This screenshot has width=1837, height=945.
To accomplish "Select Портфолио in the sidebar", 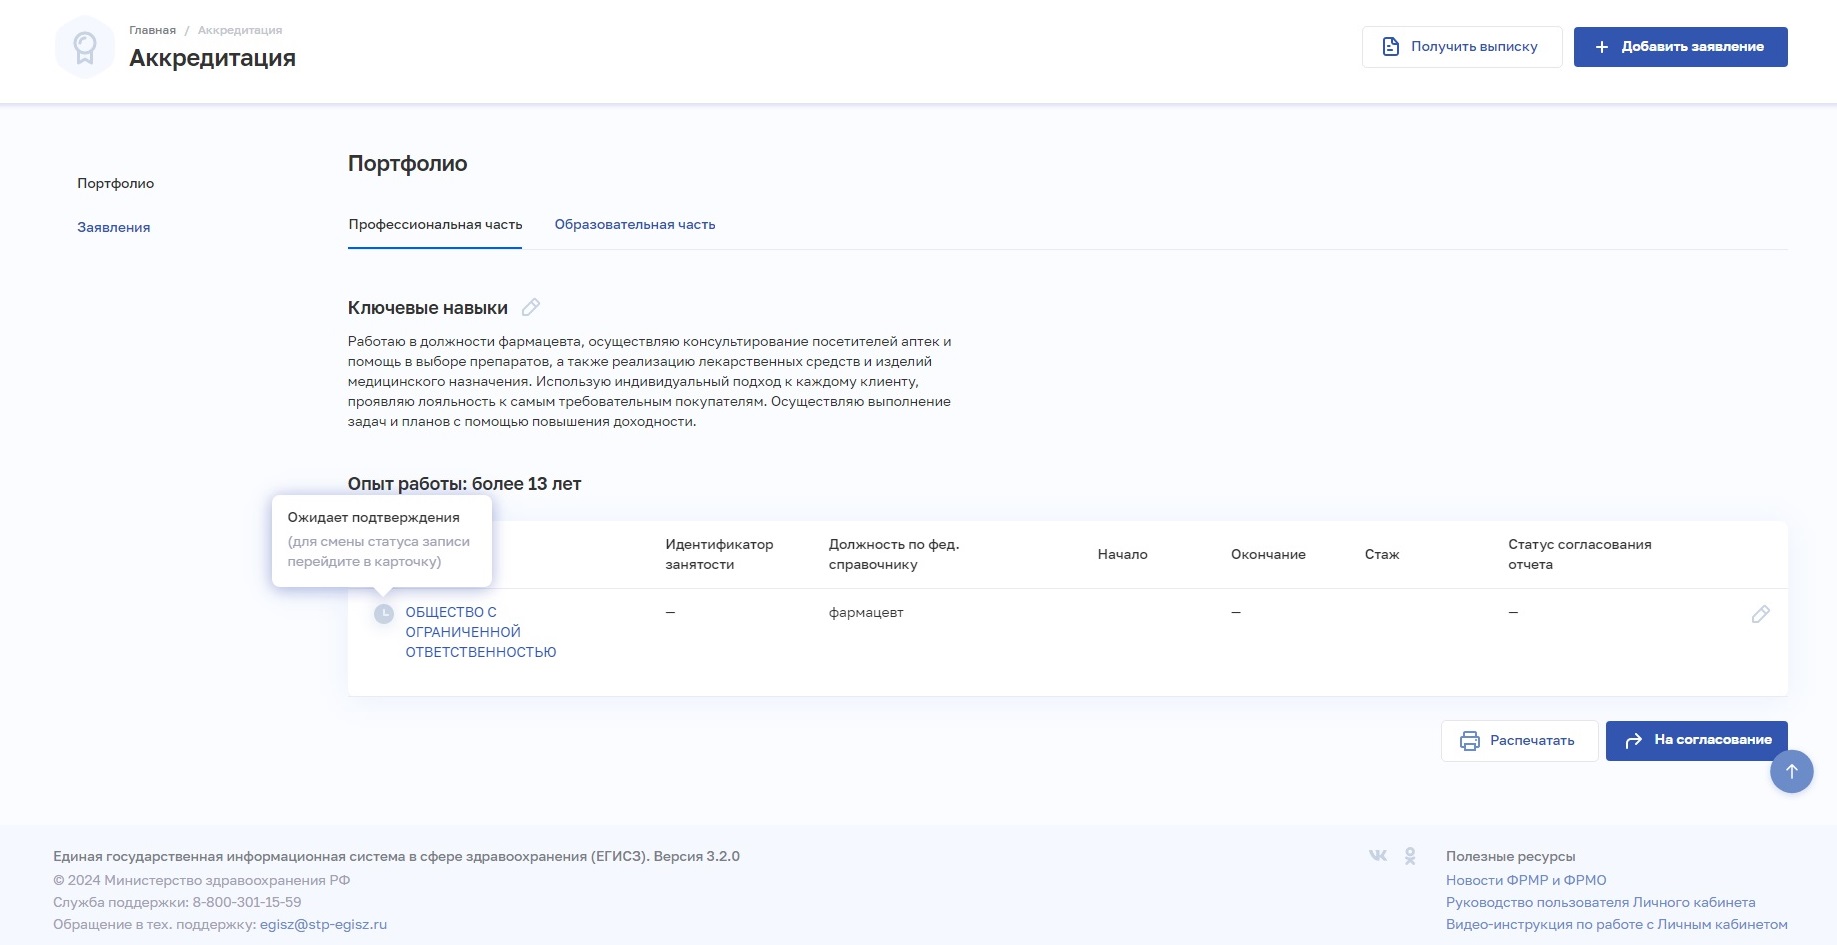I will click(x=116, y=183).
